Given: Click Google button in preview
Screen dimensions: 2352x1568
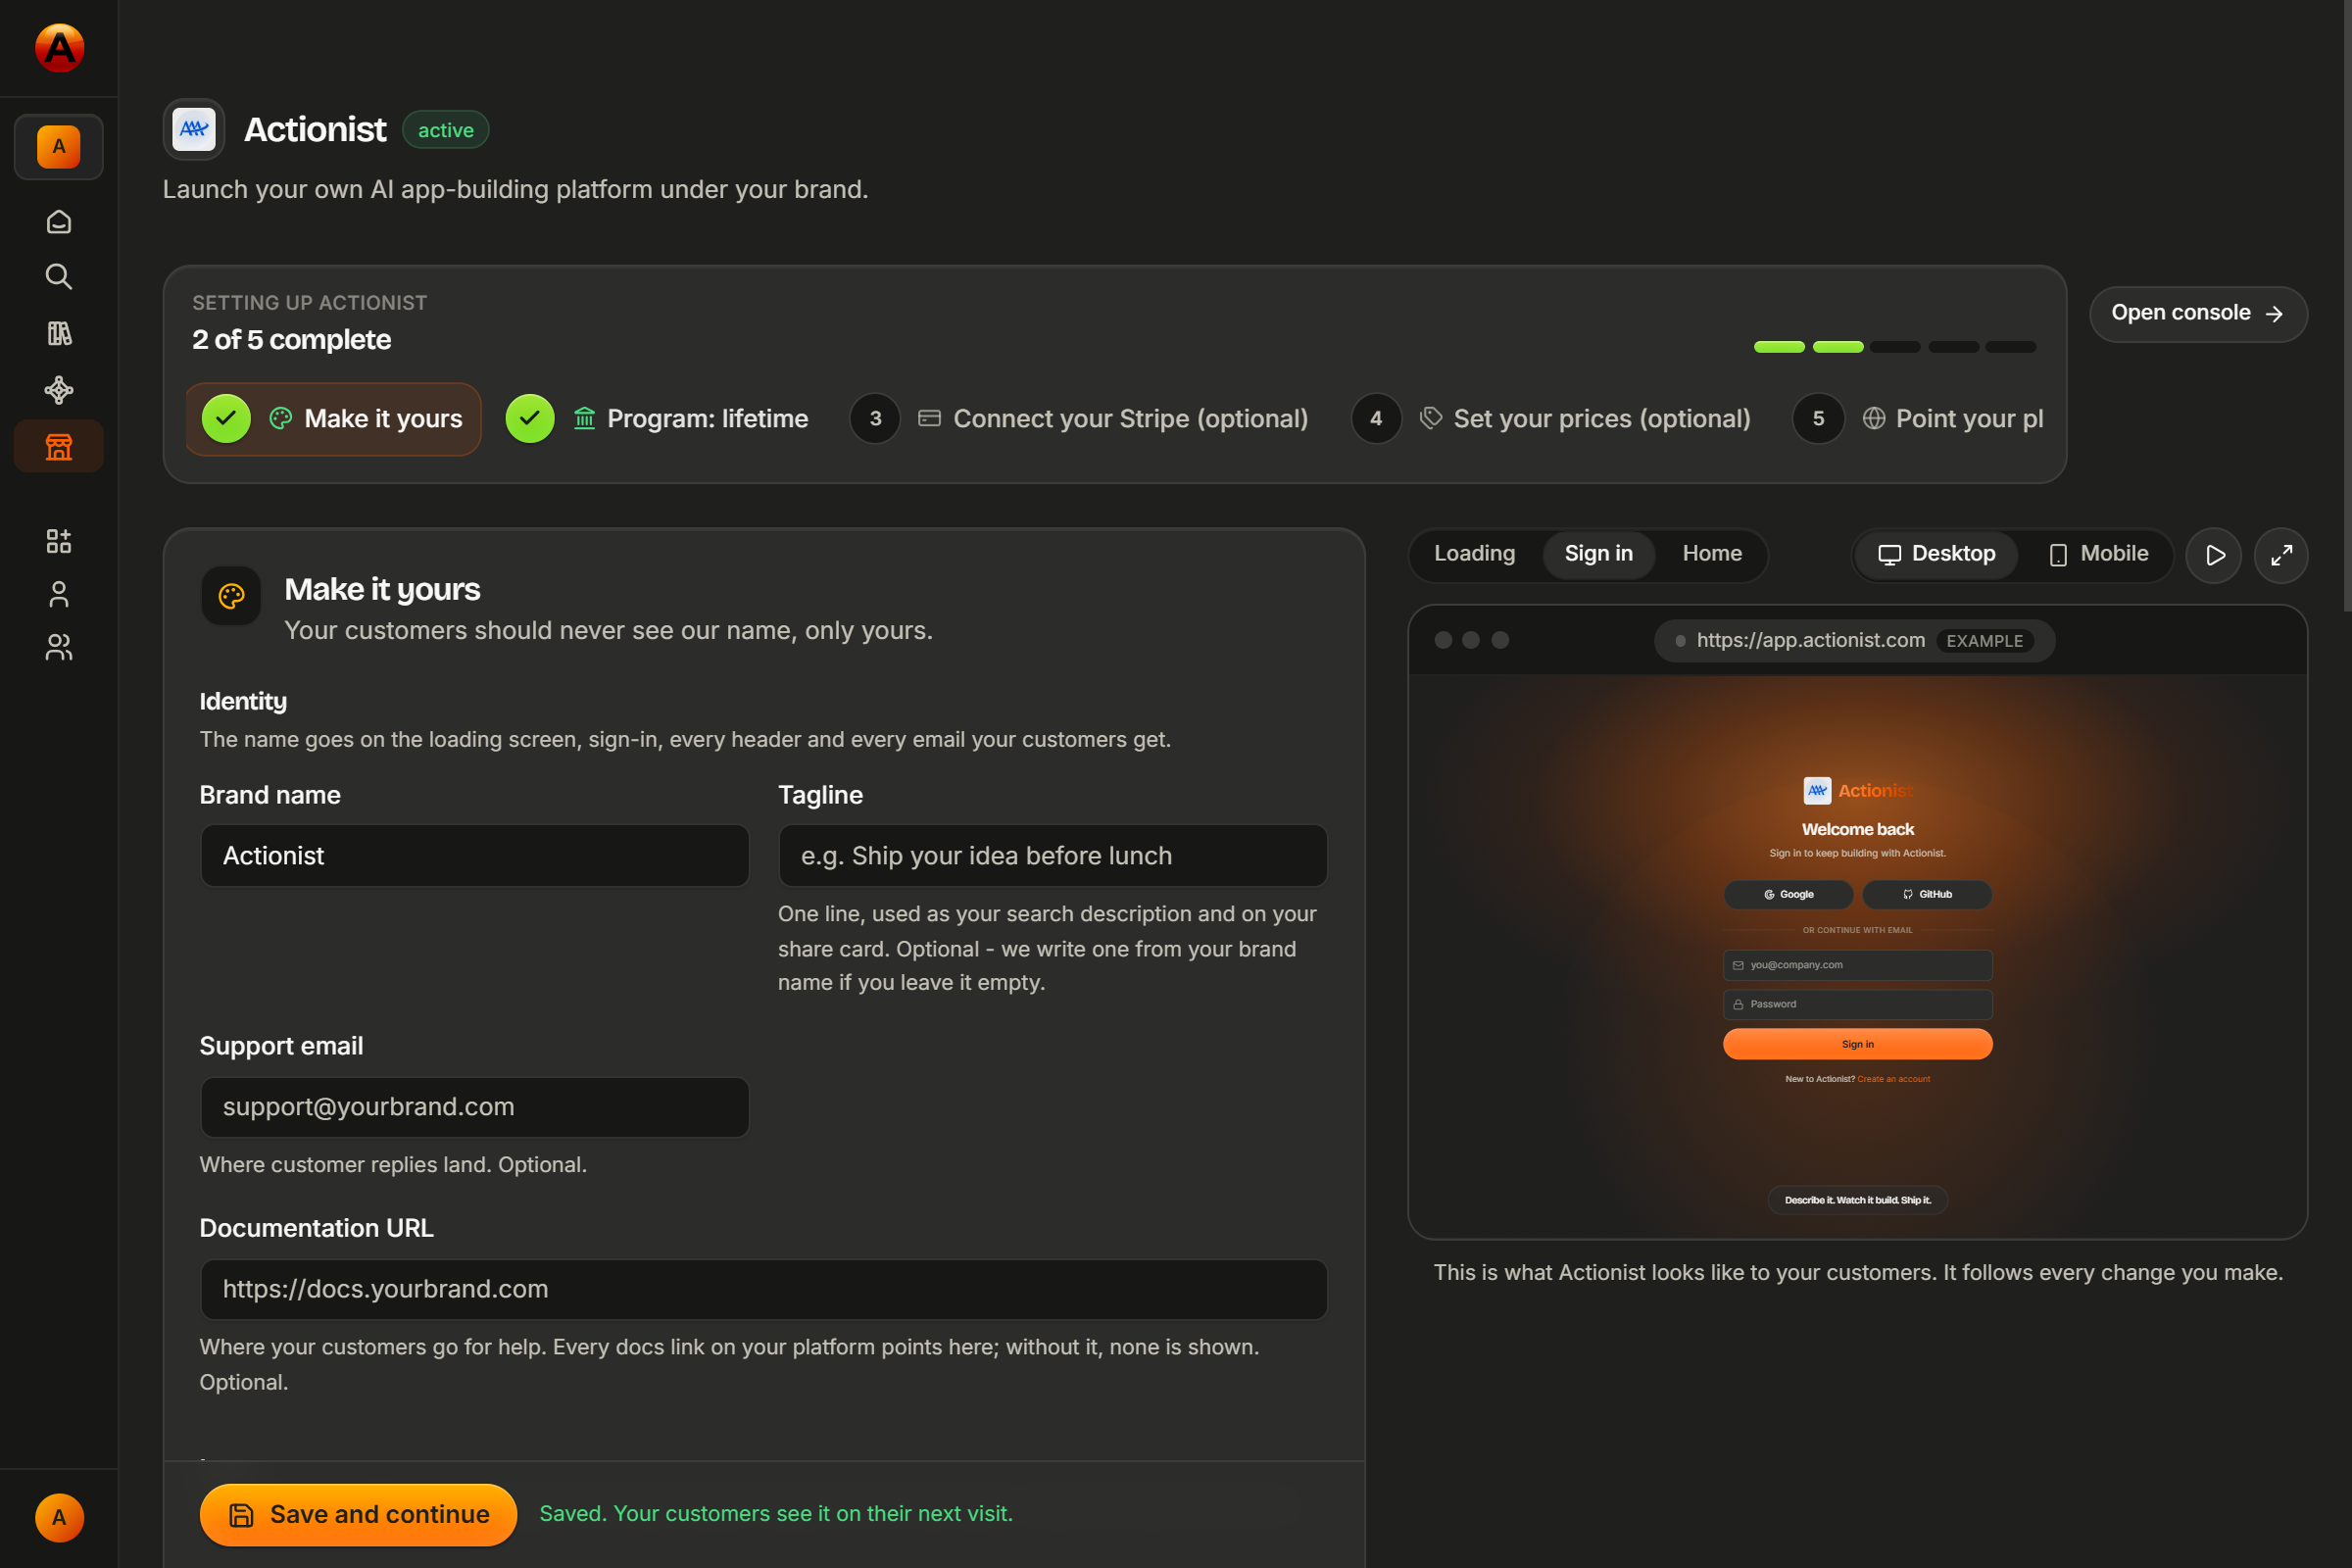Looking at the screenshot, I should point(1788,894).
